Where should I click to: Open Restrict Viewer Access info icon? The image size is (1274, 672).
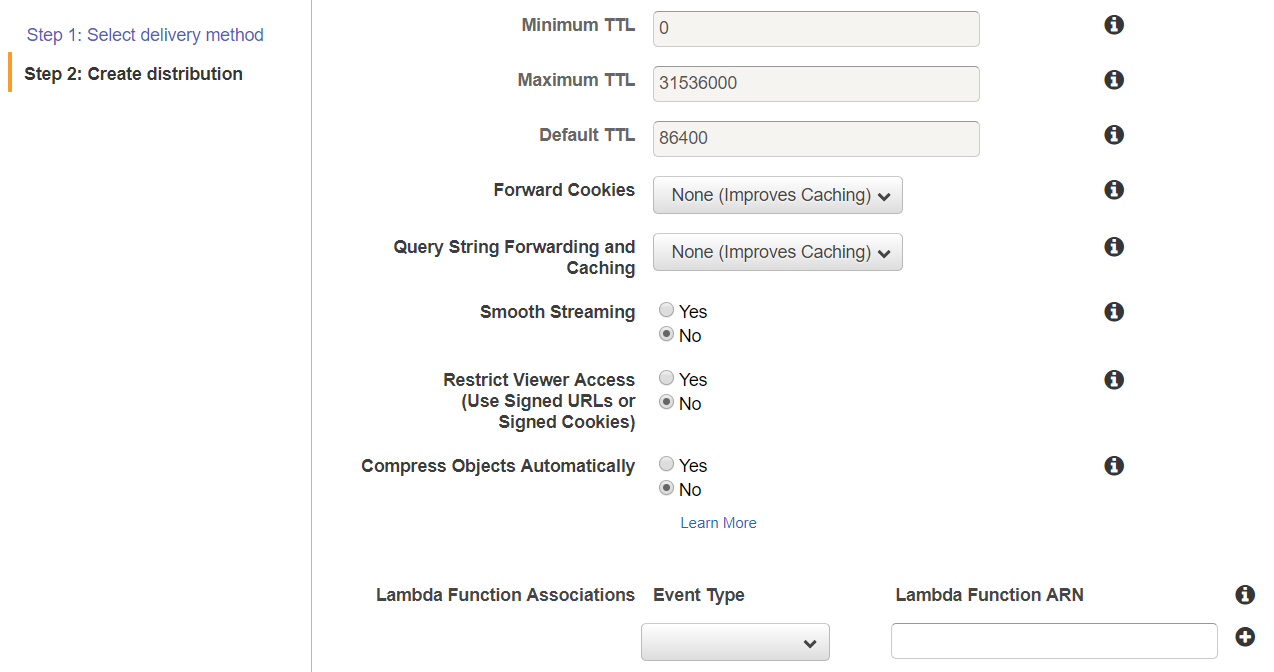click(x=1114, y=380)
